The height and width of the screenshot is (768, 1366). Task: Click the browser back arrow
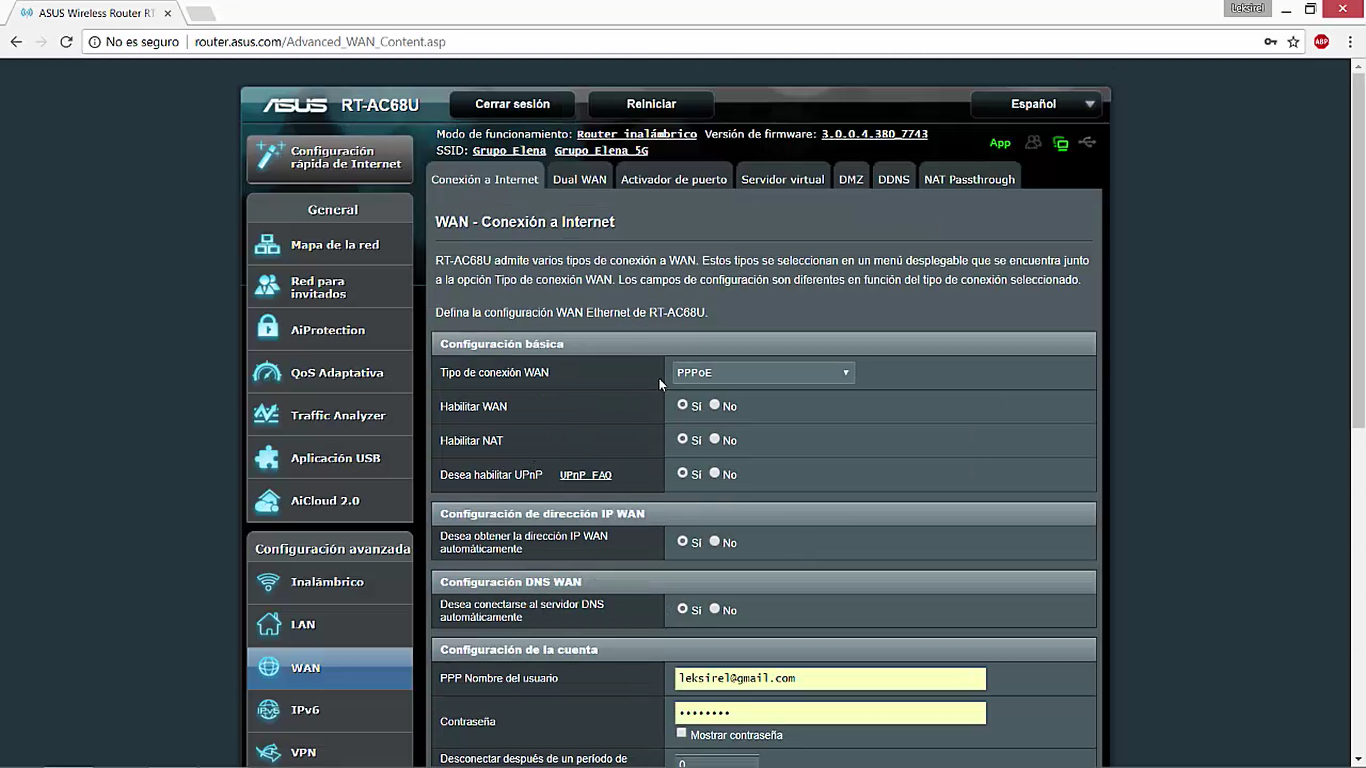16,42
